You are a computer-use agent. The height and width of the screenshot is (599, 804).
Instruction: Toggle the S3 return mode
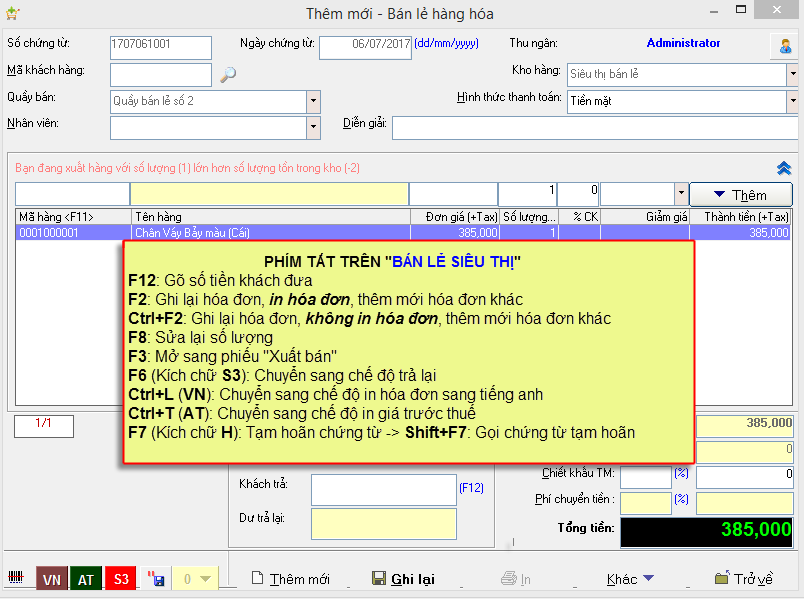tap(121, 579)
